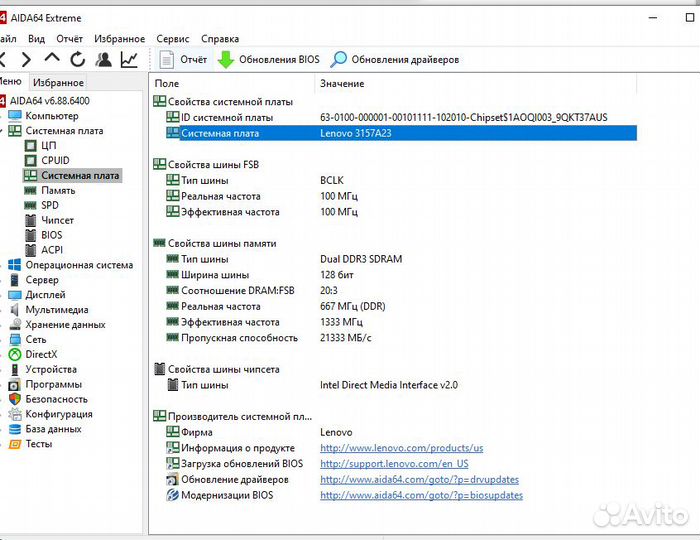700x540 pixels.
Task: Click Обновления драйверов toolbar button
Action: point(395,59)
